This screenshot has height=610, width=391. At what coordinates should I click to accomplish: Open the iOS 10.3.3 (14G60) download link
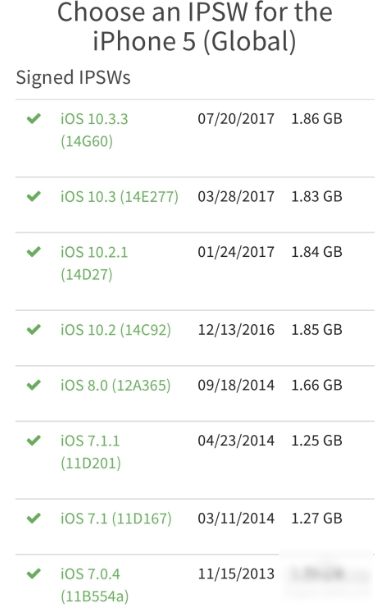(x=94, y=130)
